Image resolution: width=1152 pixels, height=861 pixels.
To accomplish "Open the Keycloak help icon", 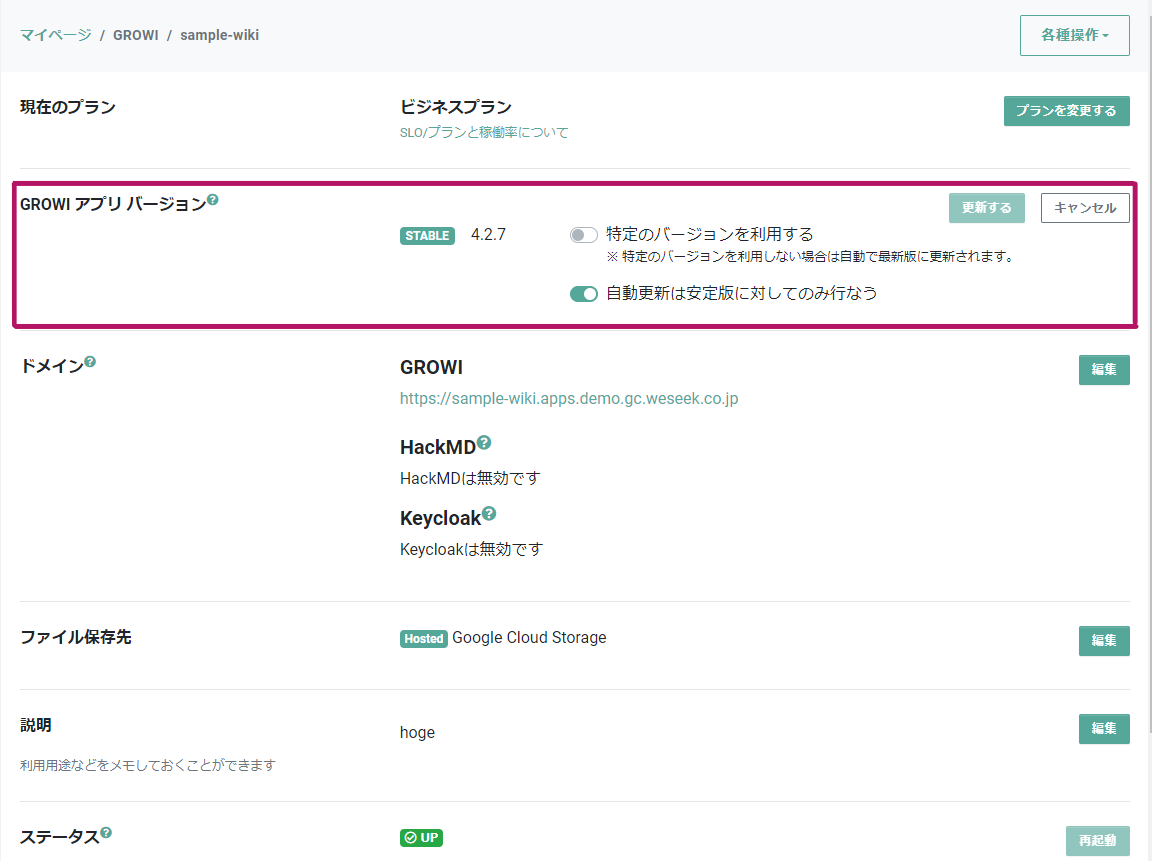I will tap(489, 514).
